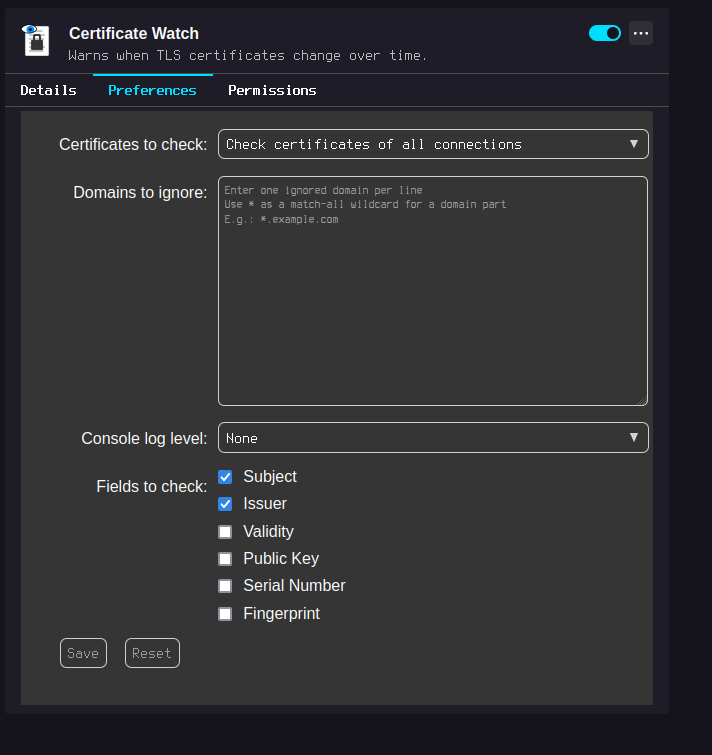Click the textarea resize handle corner
The width and height of the screenshot is (712, 755).
(x=642, y=400)
